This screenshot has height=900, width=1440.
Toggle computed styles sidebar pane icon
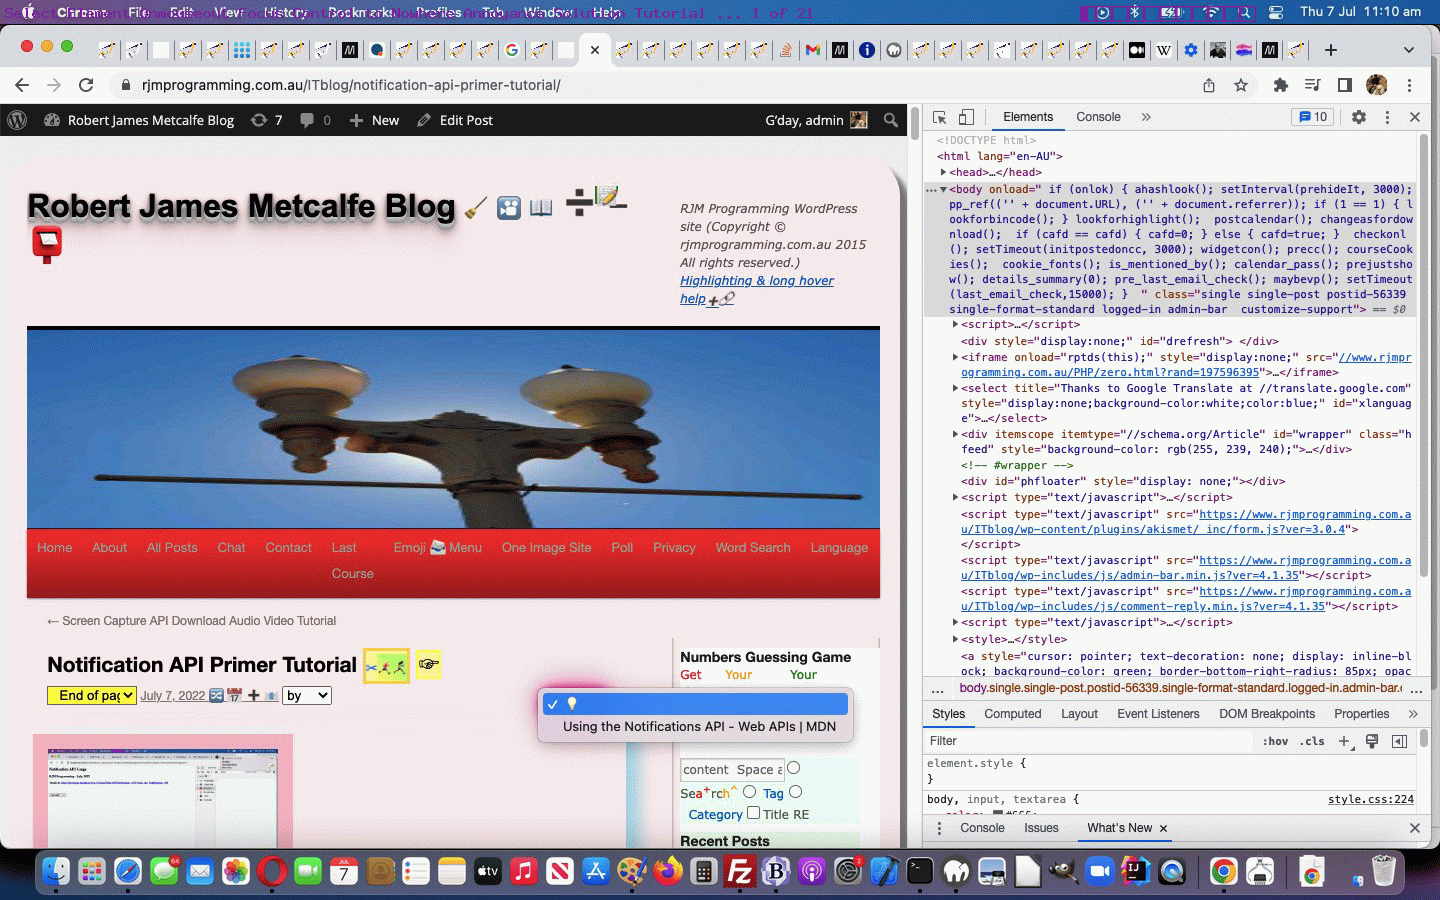(1399, 741)
